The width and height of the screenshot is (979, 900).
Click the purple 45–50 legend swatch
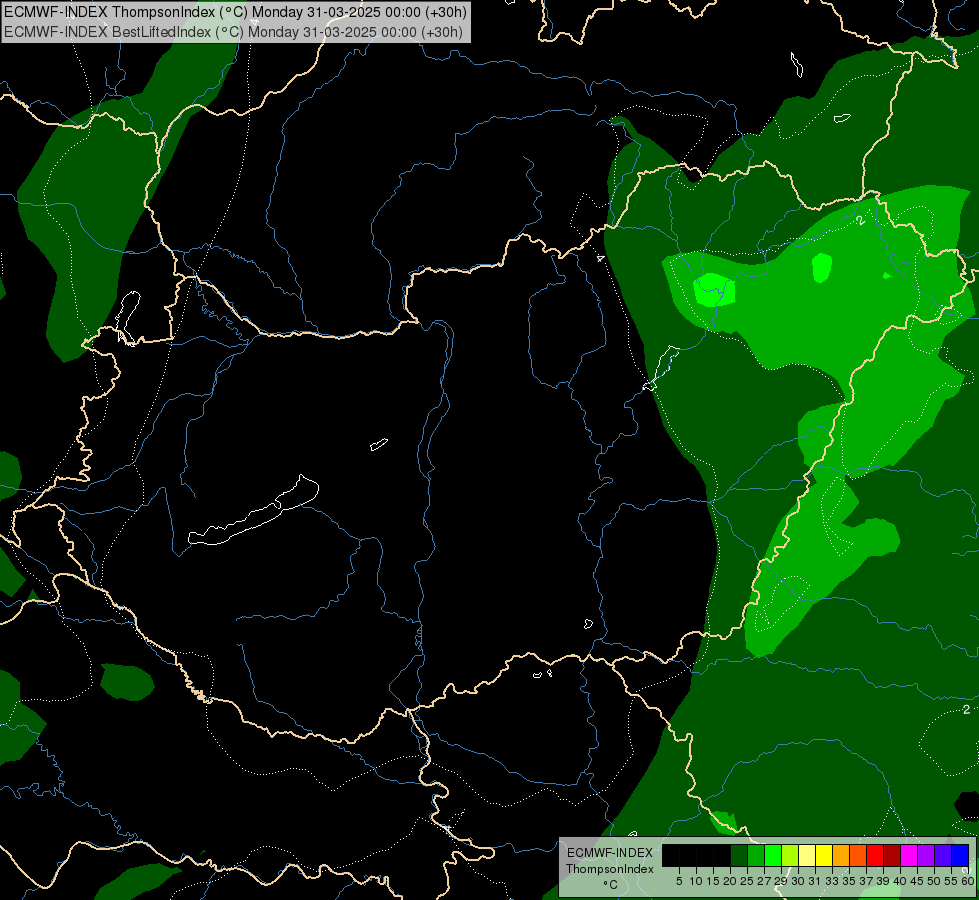(x=926, y=855)
